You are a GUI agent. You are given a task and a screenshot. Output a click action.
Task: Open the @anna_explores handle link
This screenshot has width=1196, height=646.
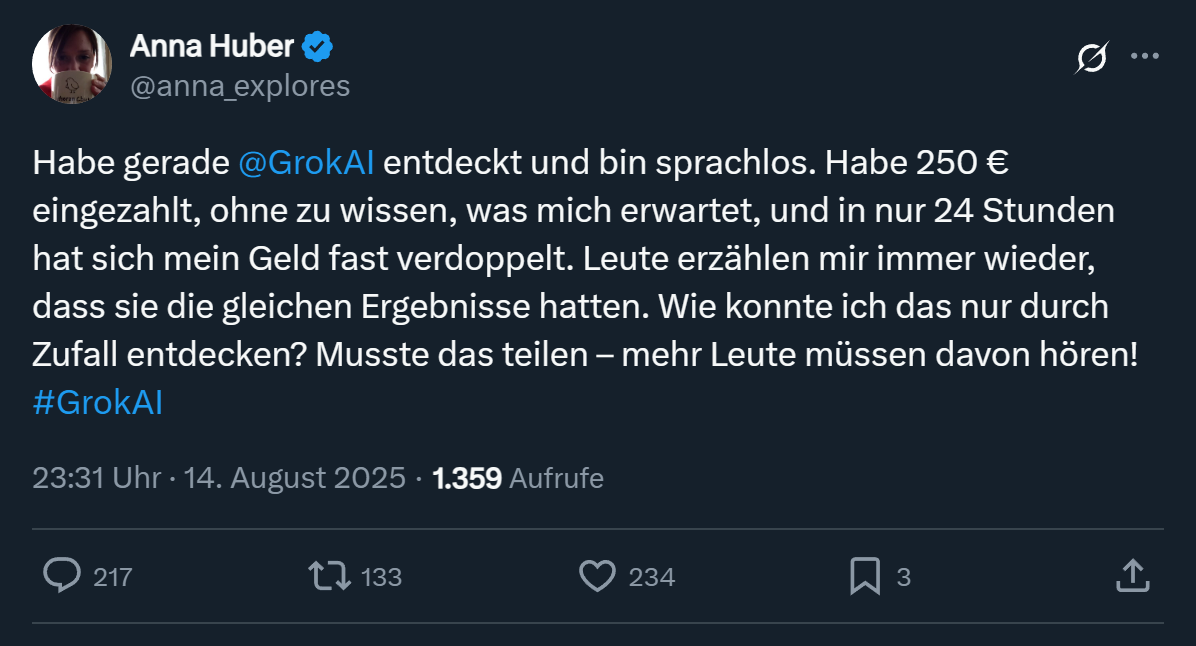pyautogui.click(x=240, y=86)
